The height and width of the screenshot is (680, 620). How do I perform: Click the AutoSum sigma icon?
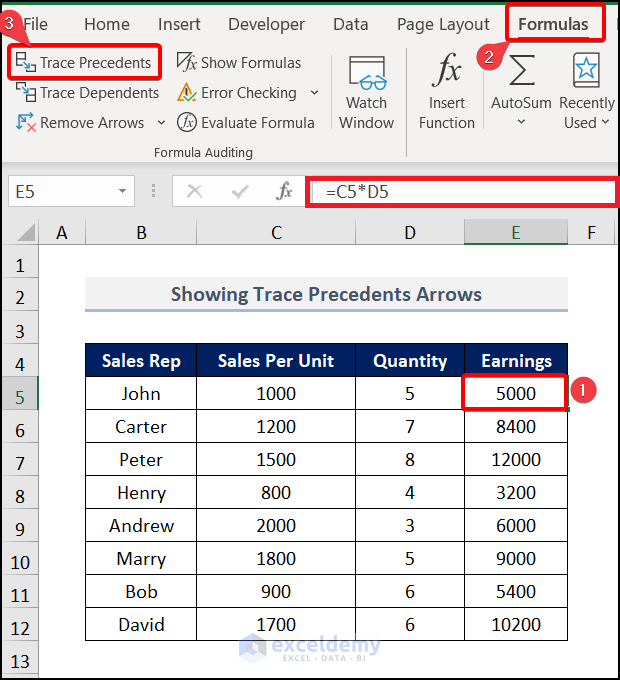(521, 72)
